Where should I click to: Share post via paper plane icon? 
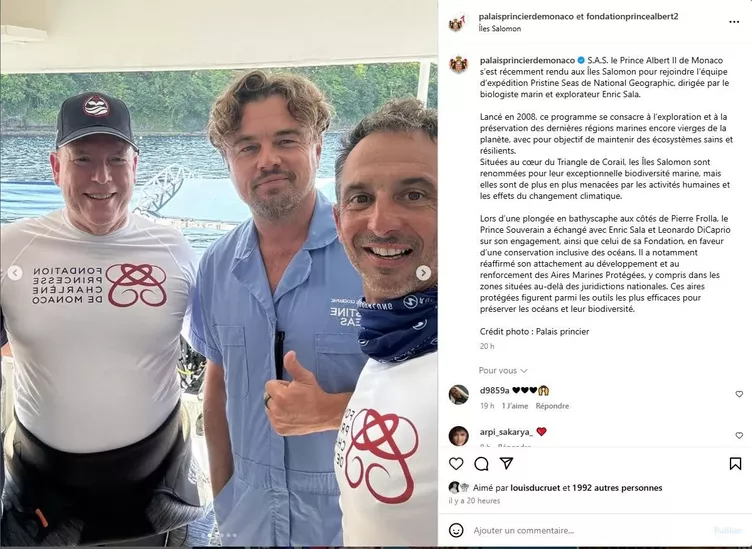[506, 463]
